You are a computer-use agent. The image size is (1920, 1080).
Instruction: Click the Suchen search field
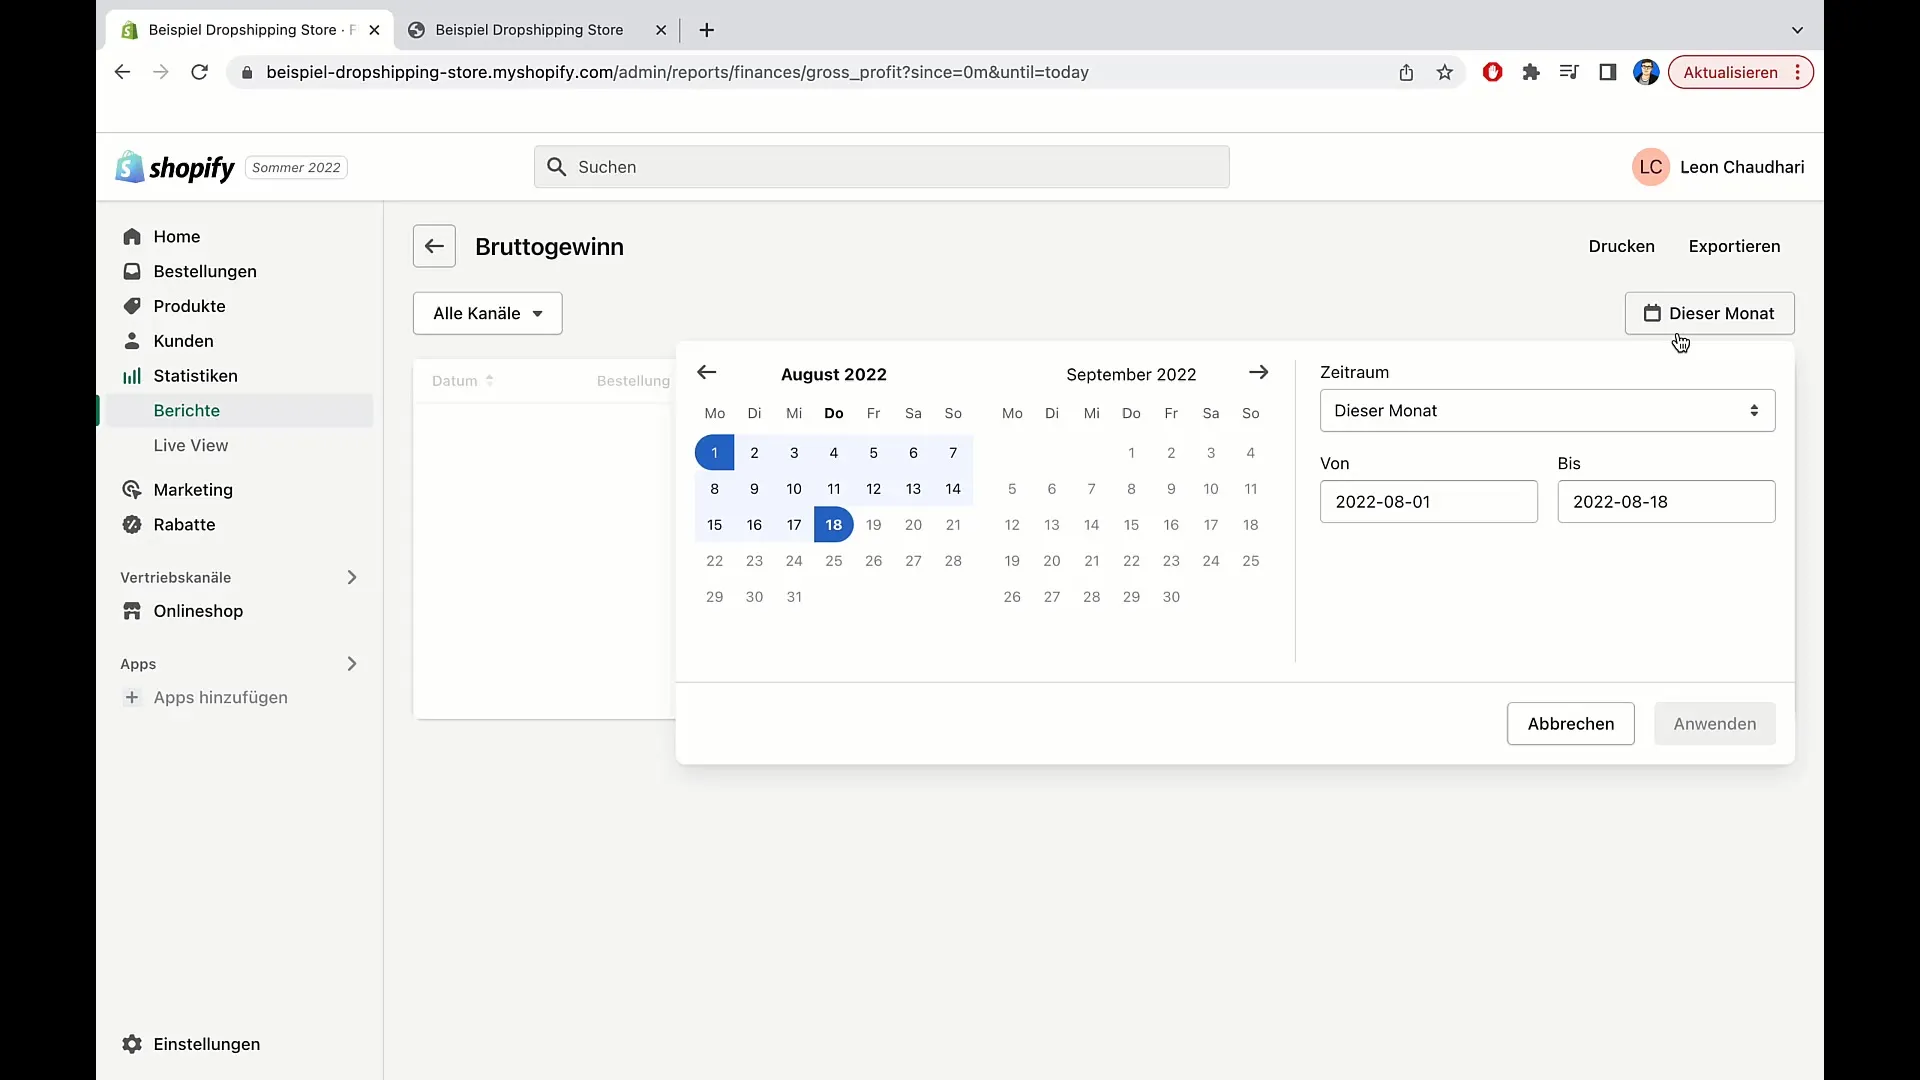click(881, 167)
